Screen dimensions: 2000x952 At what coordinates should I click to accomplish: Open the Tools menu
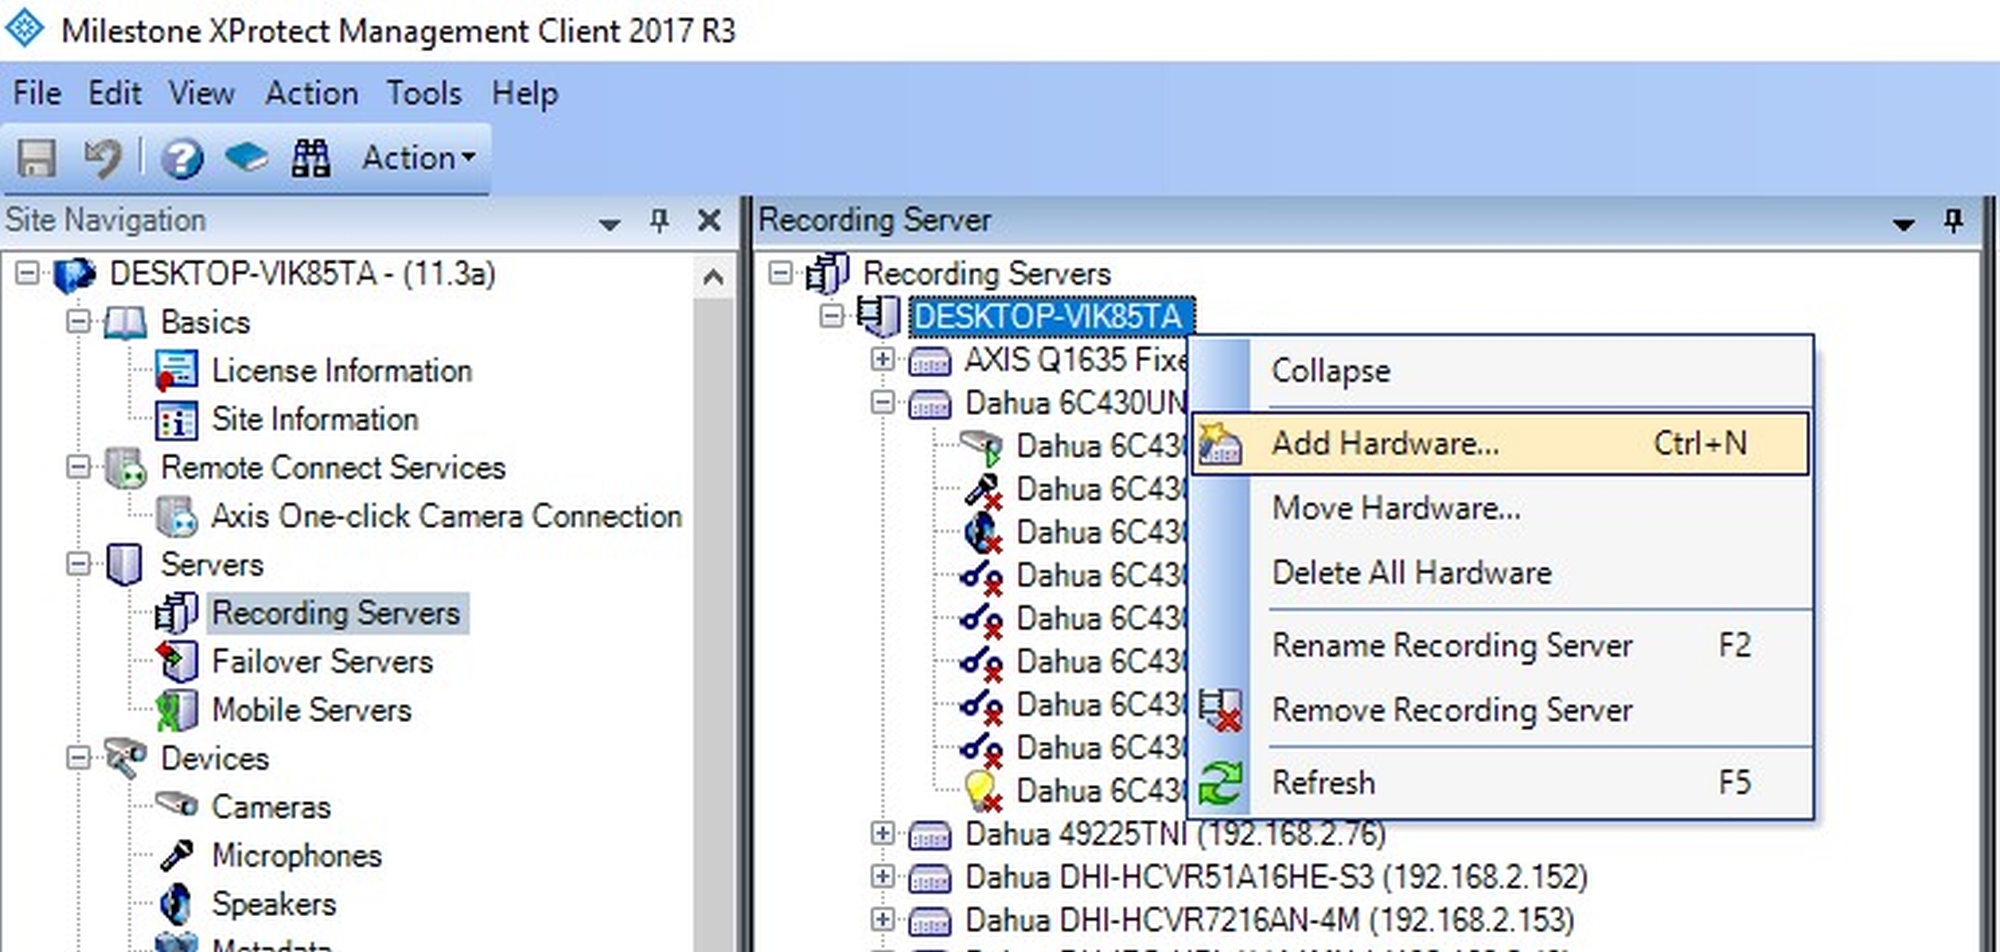pos(424,93)
